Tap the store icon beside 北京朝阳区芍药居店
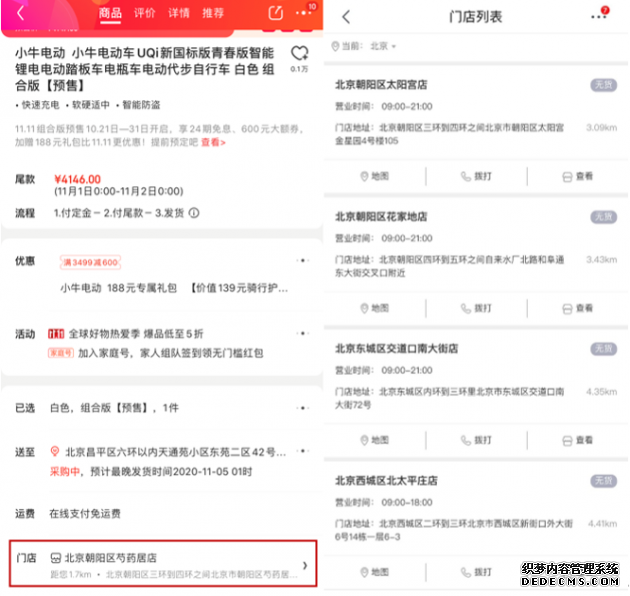 point(56,558)
